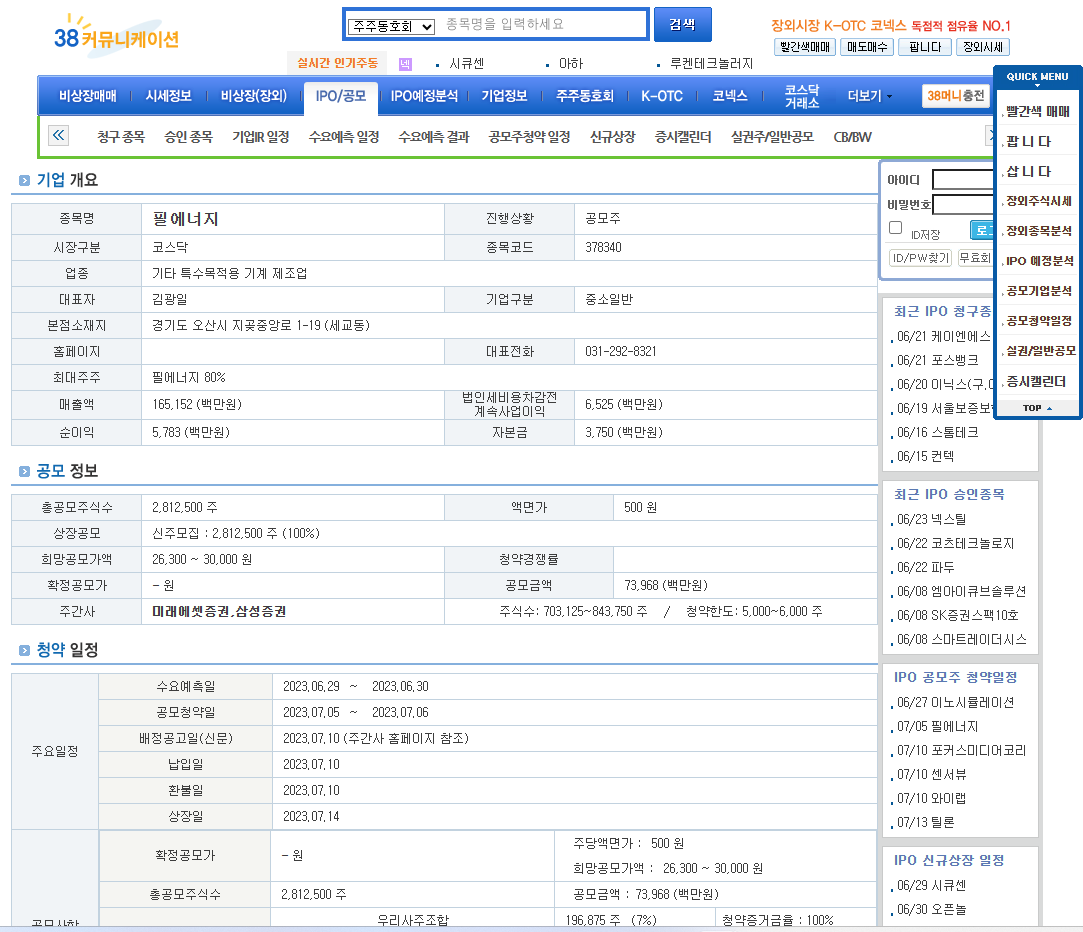This screenshot has height=932, width=1083.
Task: Click the 장외시세 button
Action: coord(983,47)
